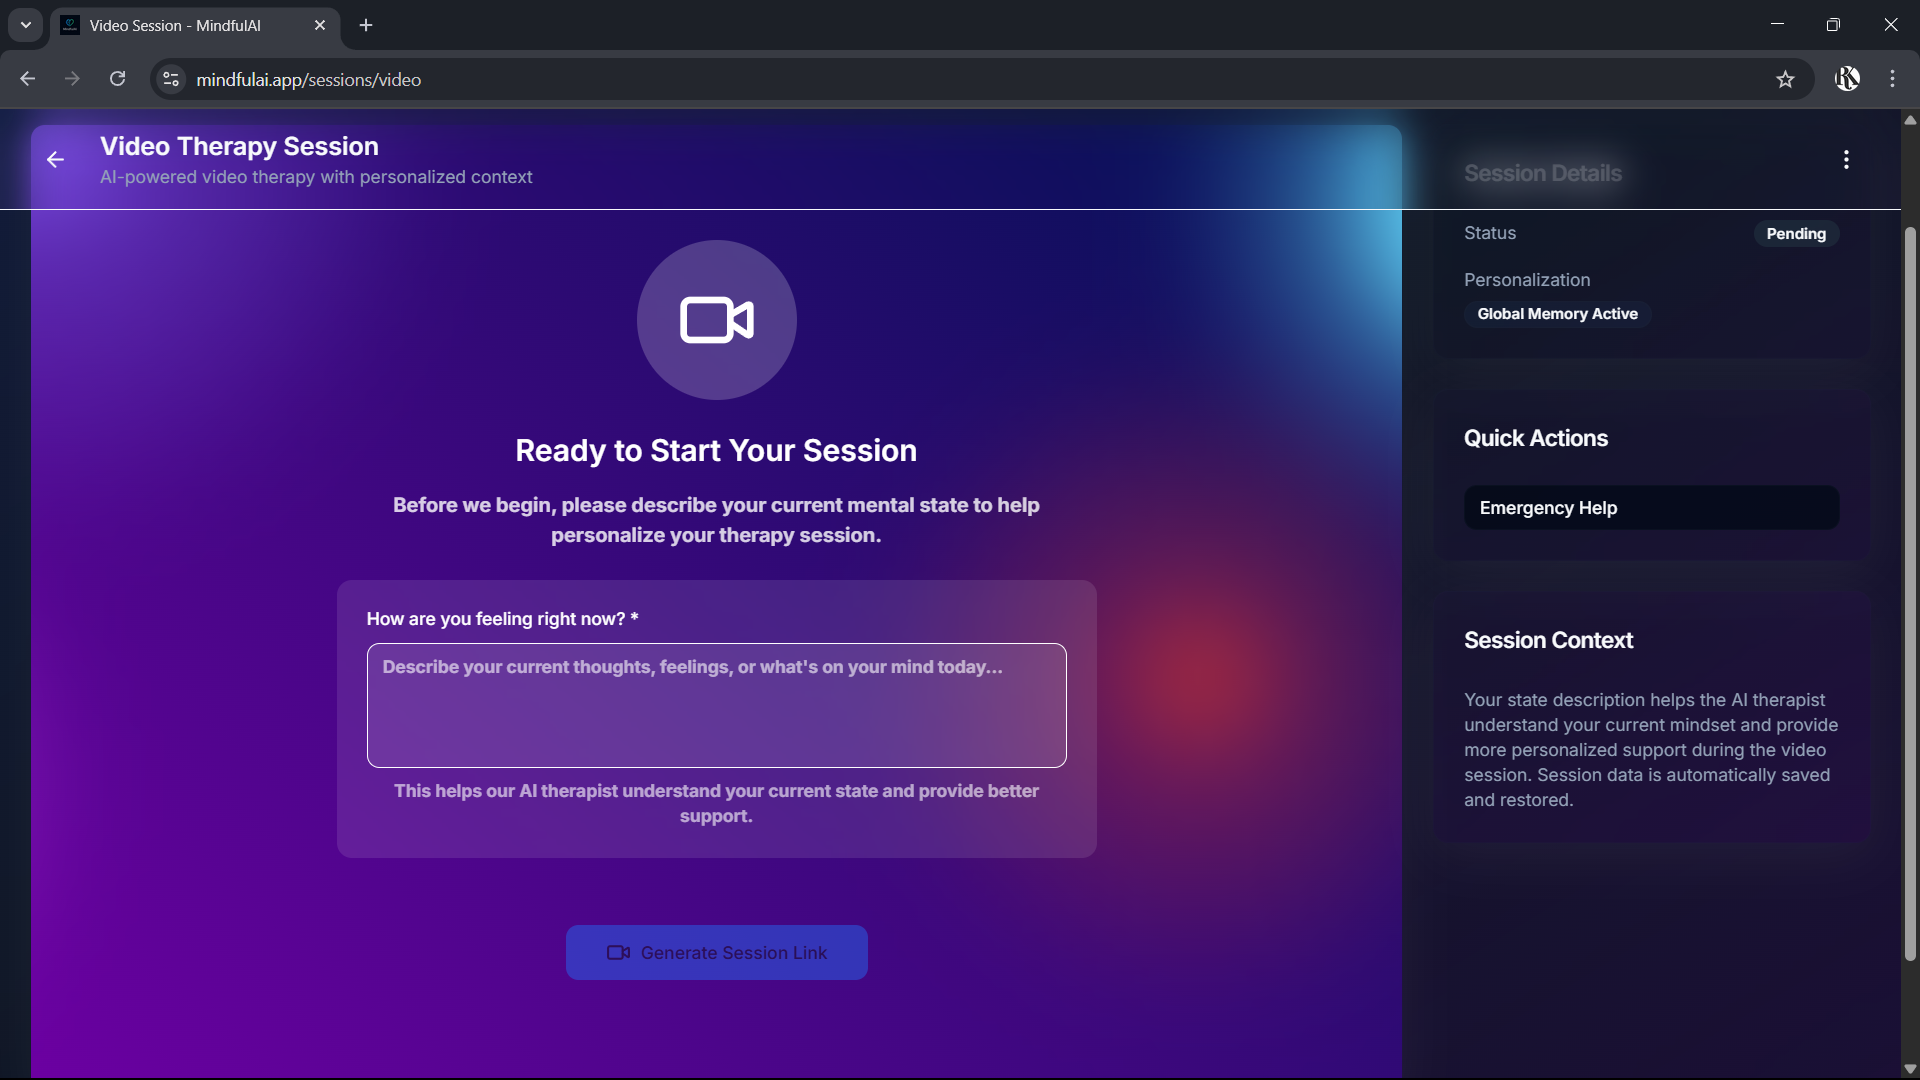Viewport: 1920px width, 1080px height.
Task: Click the address bar URL
Action: 308,80
